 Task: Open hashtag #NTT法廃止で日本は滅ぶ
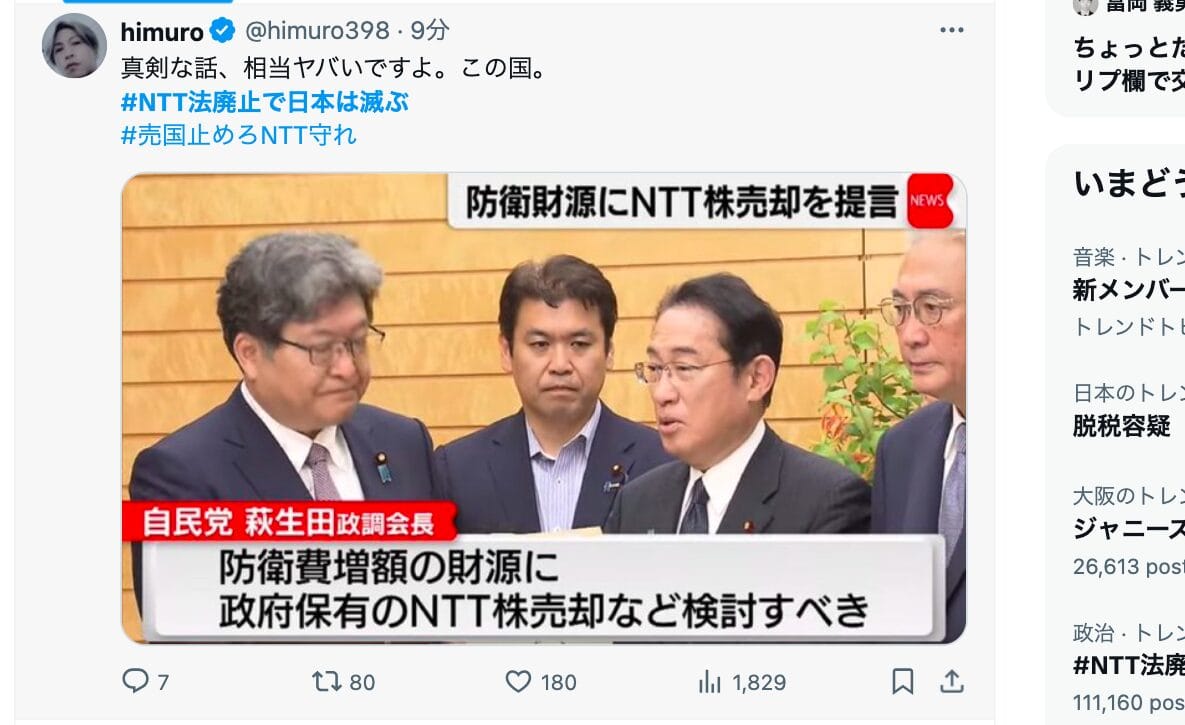point(265,102)
